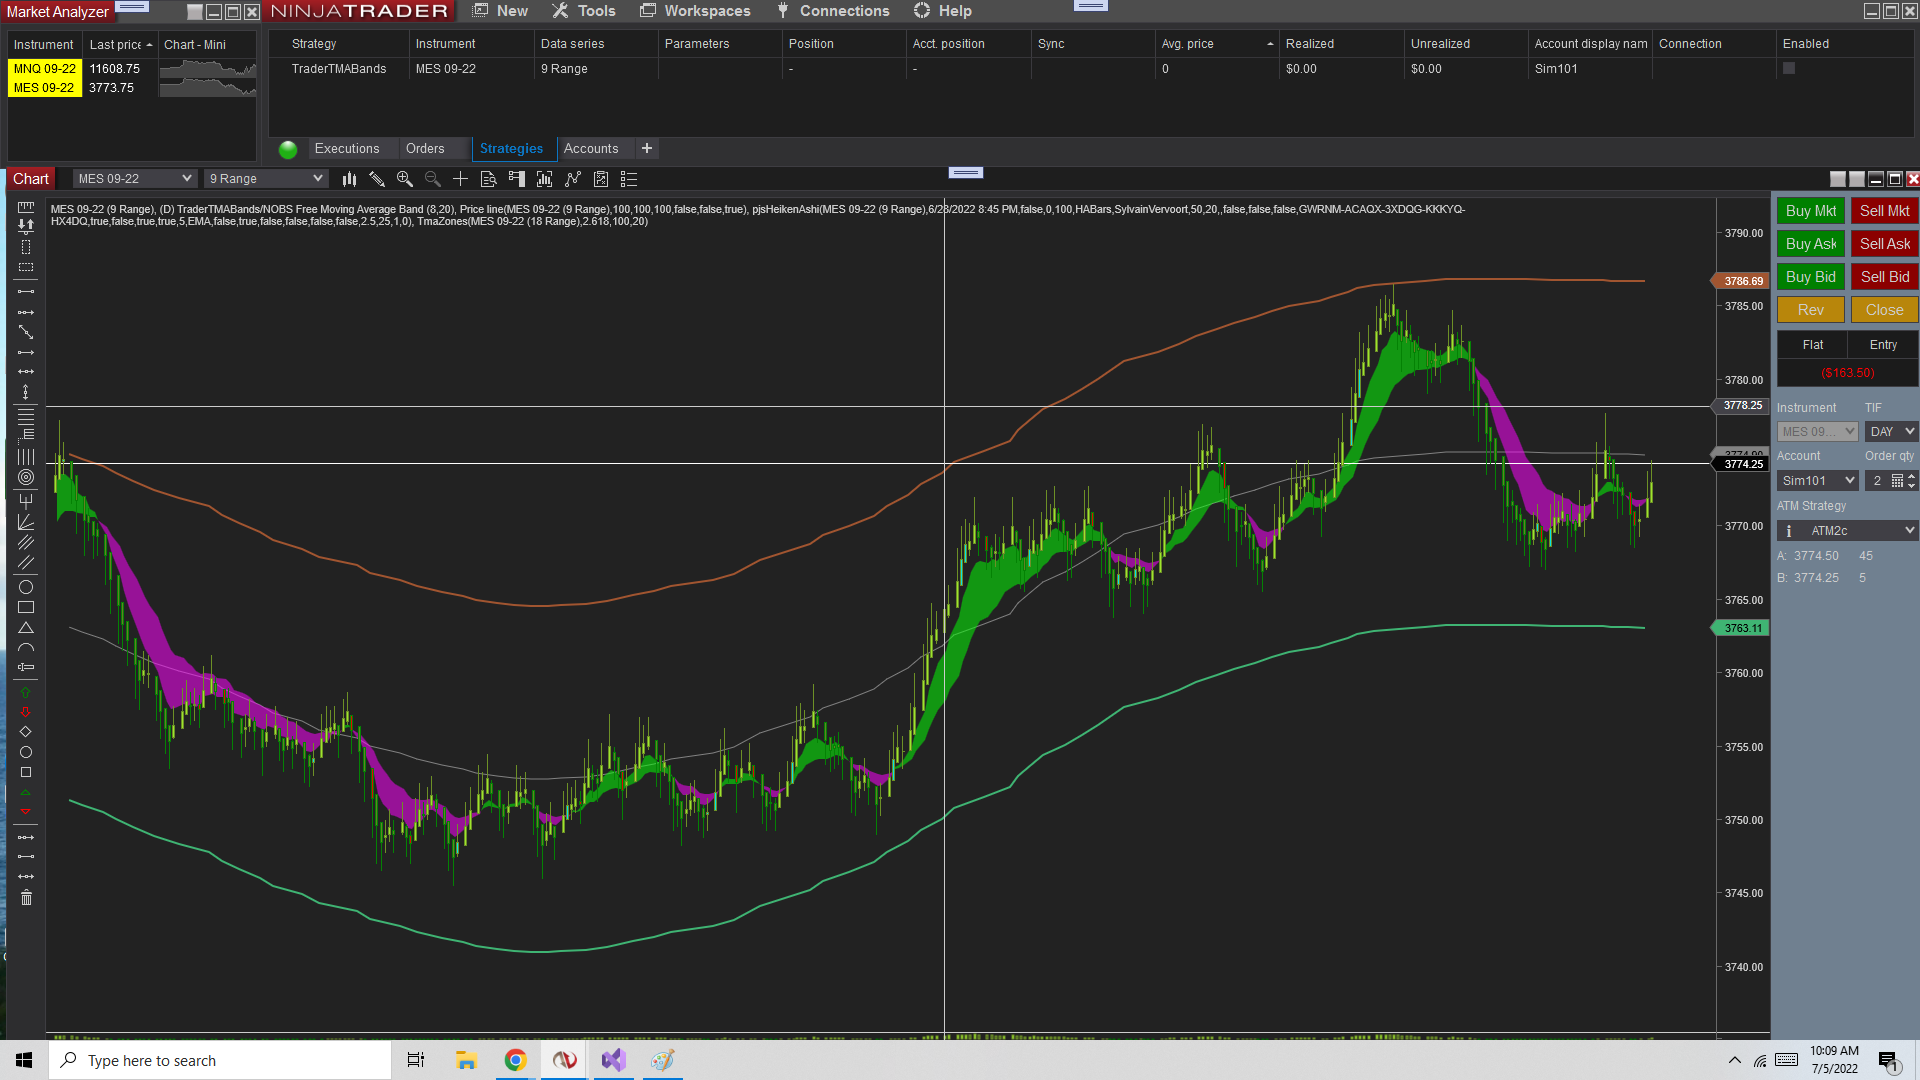Click the Buy Mkt button

pos(1810,211)
